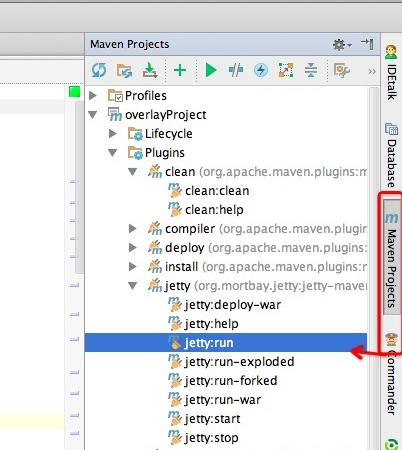Open the Database side tab
This screenshot has height=450, width=402.
coord(391,155)
